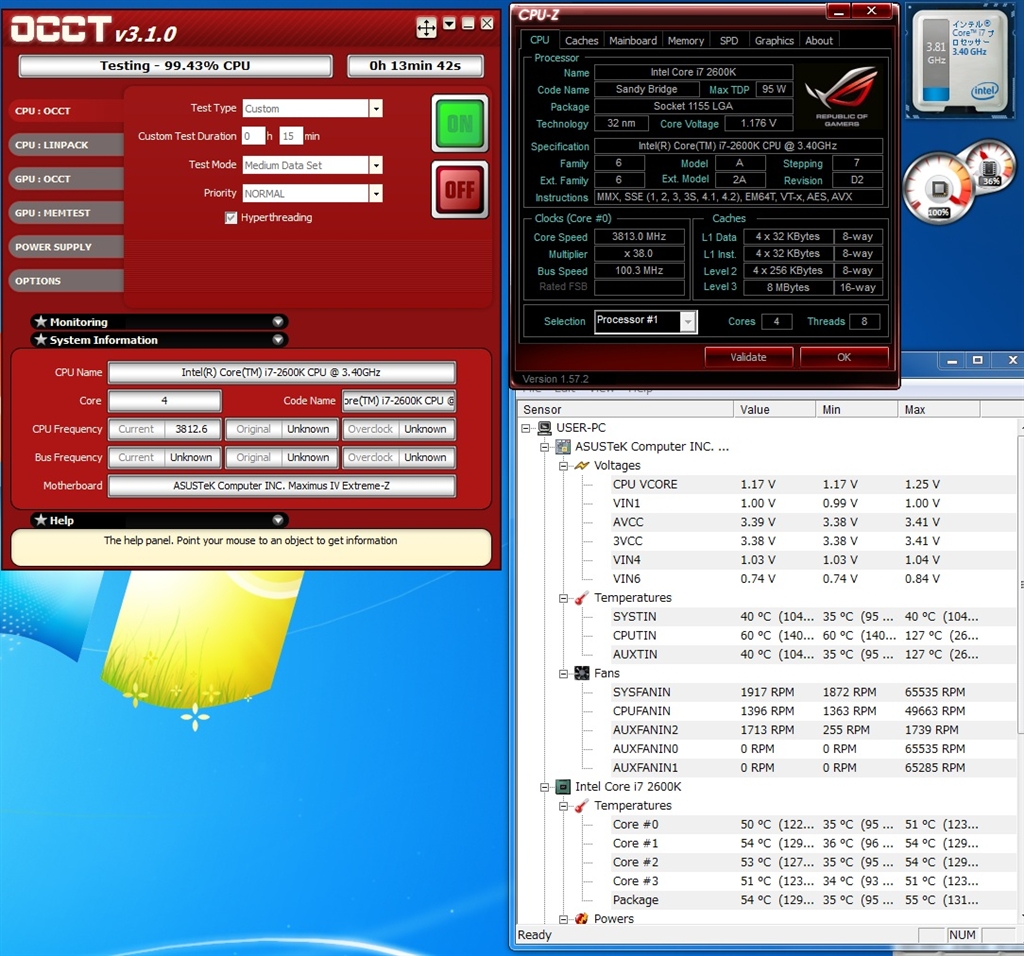Click the Republic of Gamers logo in CPU-Z
Screen dimensions: 1024x956
tap(840, 95)
